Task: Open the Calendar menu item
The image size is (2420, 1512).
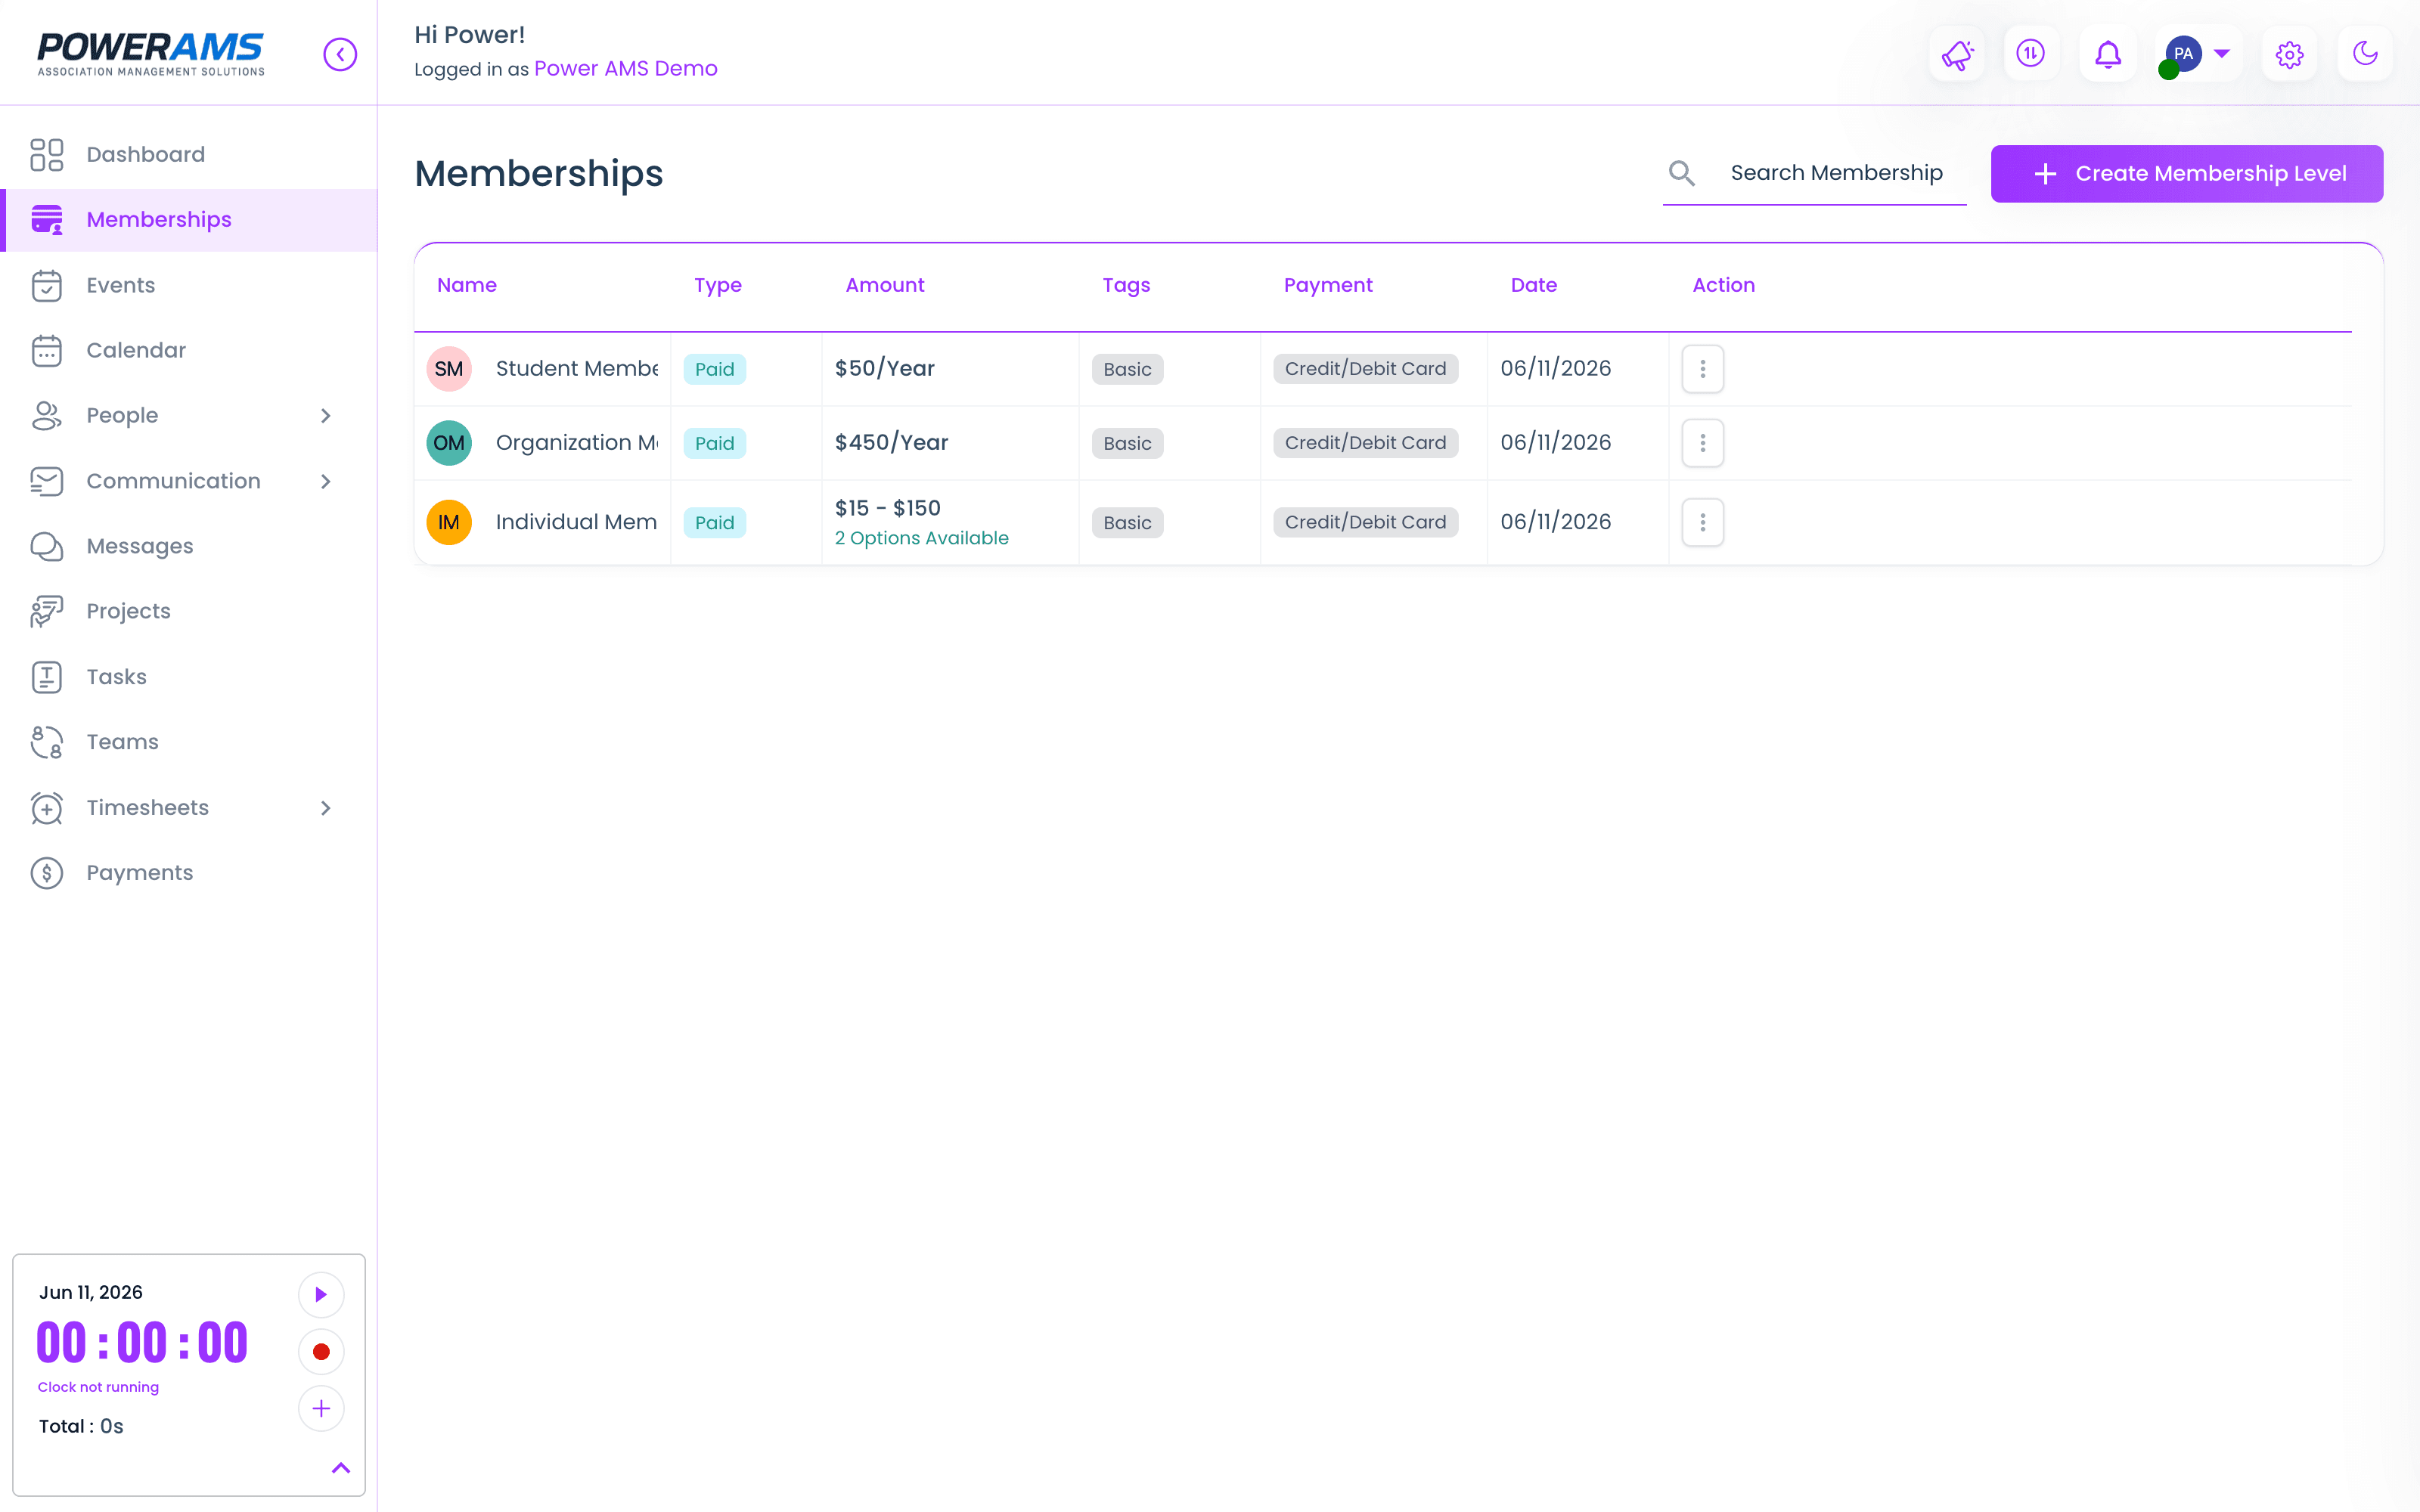Action: [x=189, y=351]
